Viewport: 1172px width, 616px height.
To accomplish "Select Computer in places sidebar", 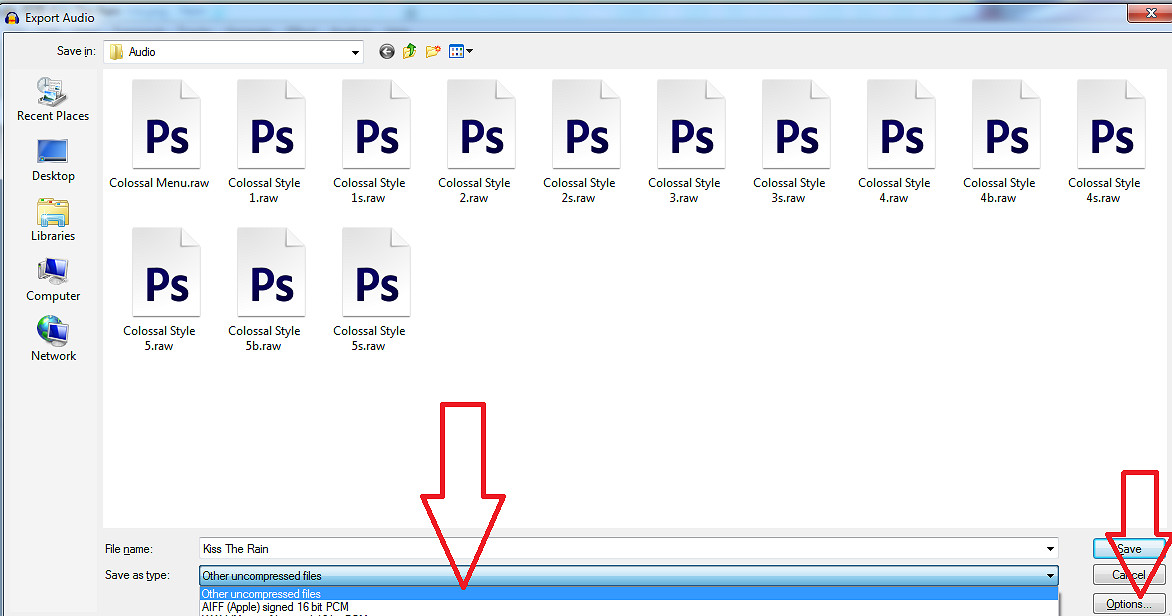I will 53,280.
